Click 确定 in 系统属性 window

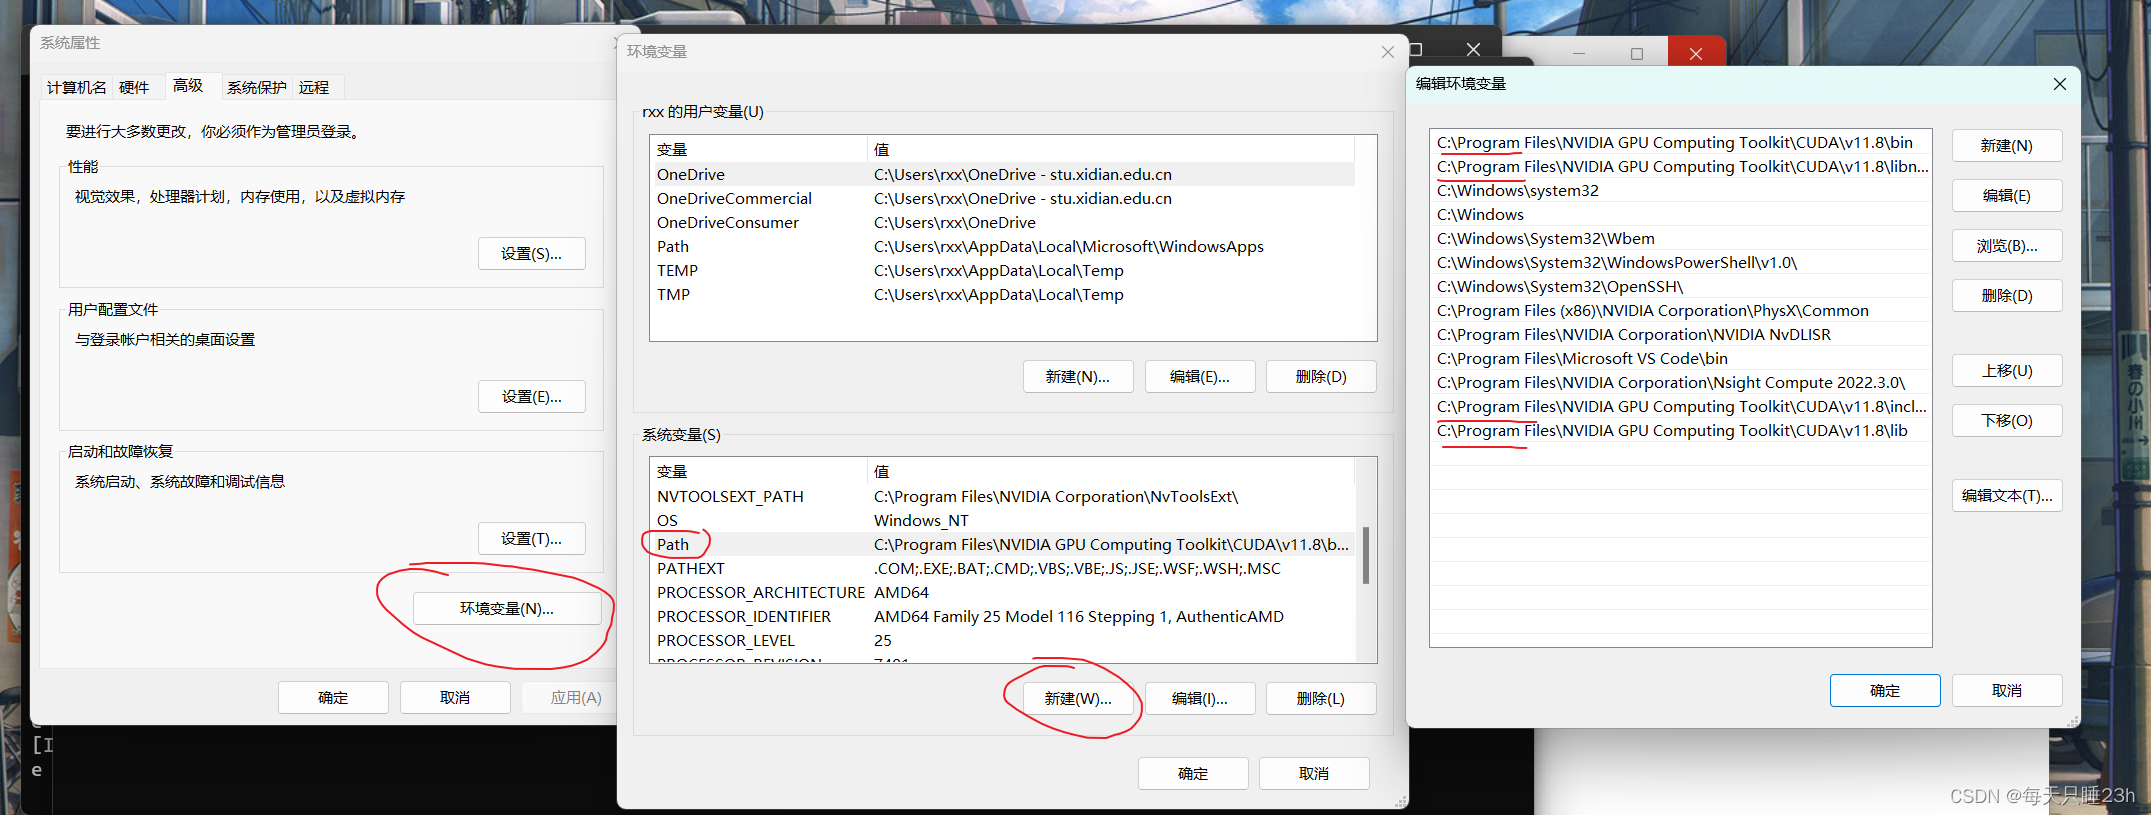(x=333, y=698)
